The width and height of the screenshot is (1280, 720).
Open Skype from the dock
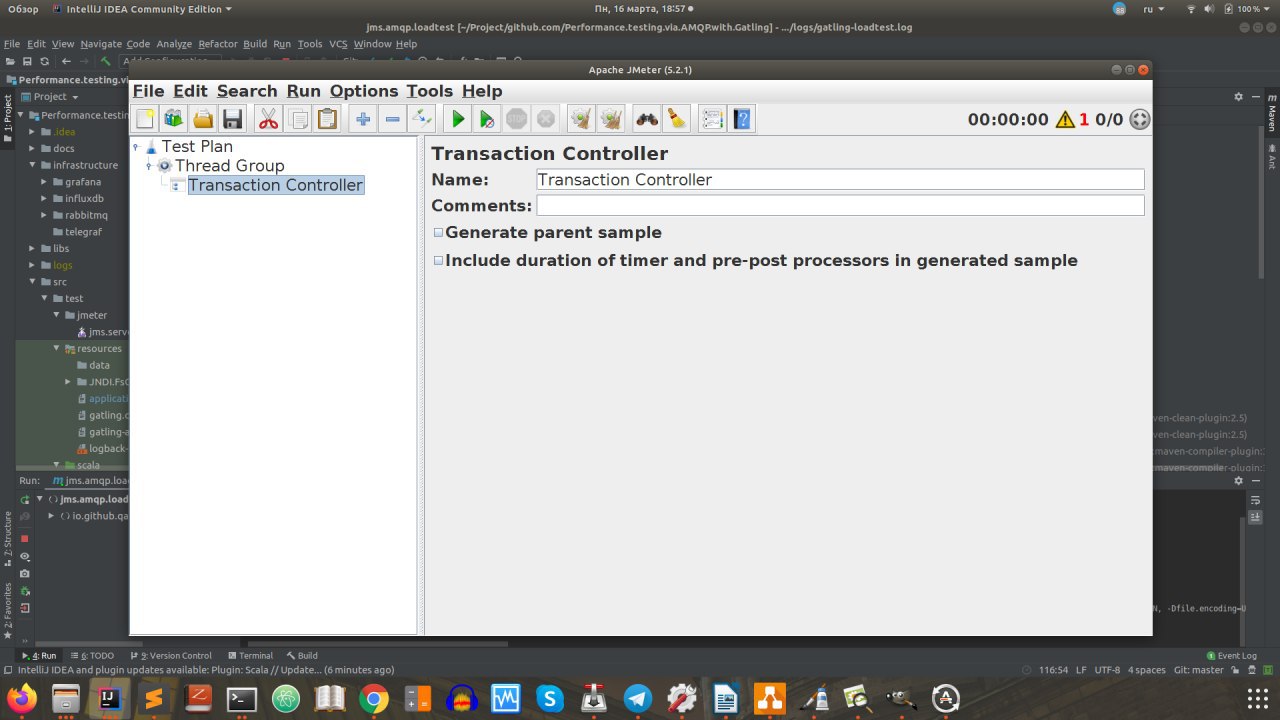(x=550, y=698)
